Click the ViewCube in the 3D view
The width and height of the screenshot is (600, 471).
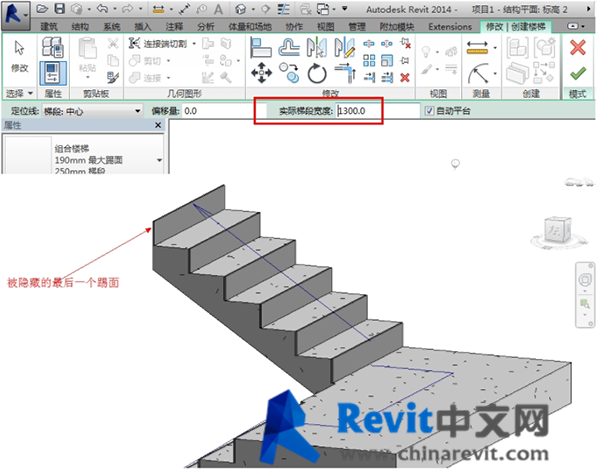click(558, 230)
